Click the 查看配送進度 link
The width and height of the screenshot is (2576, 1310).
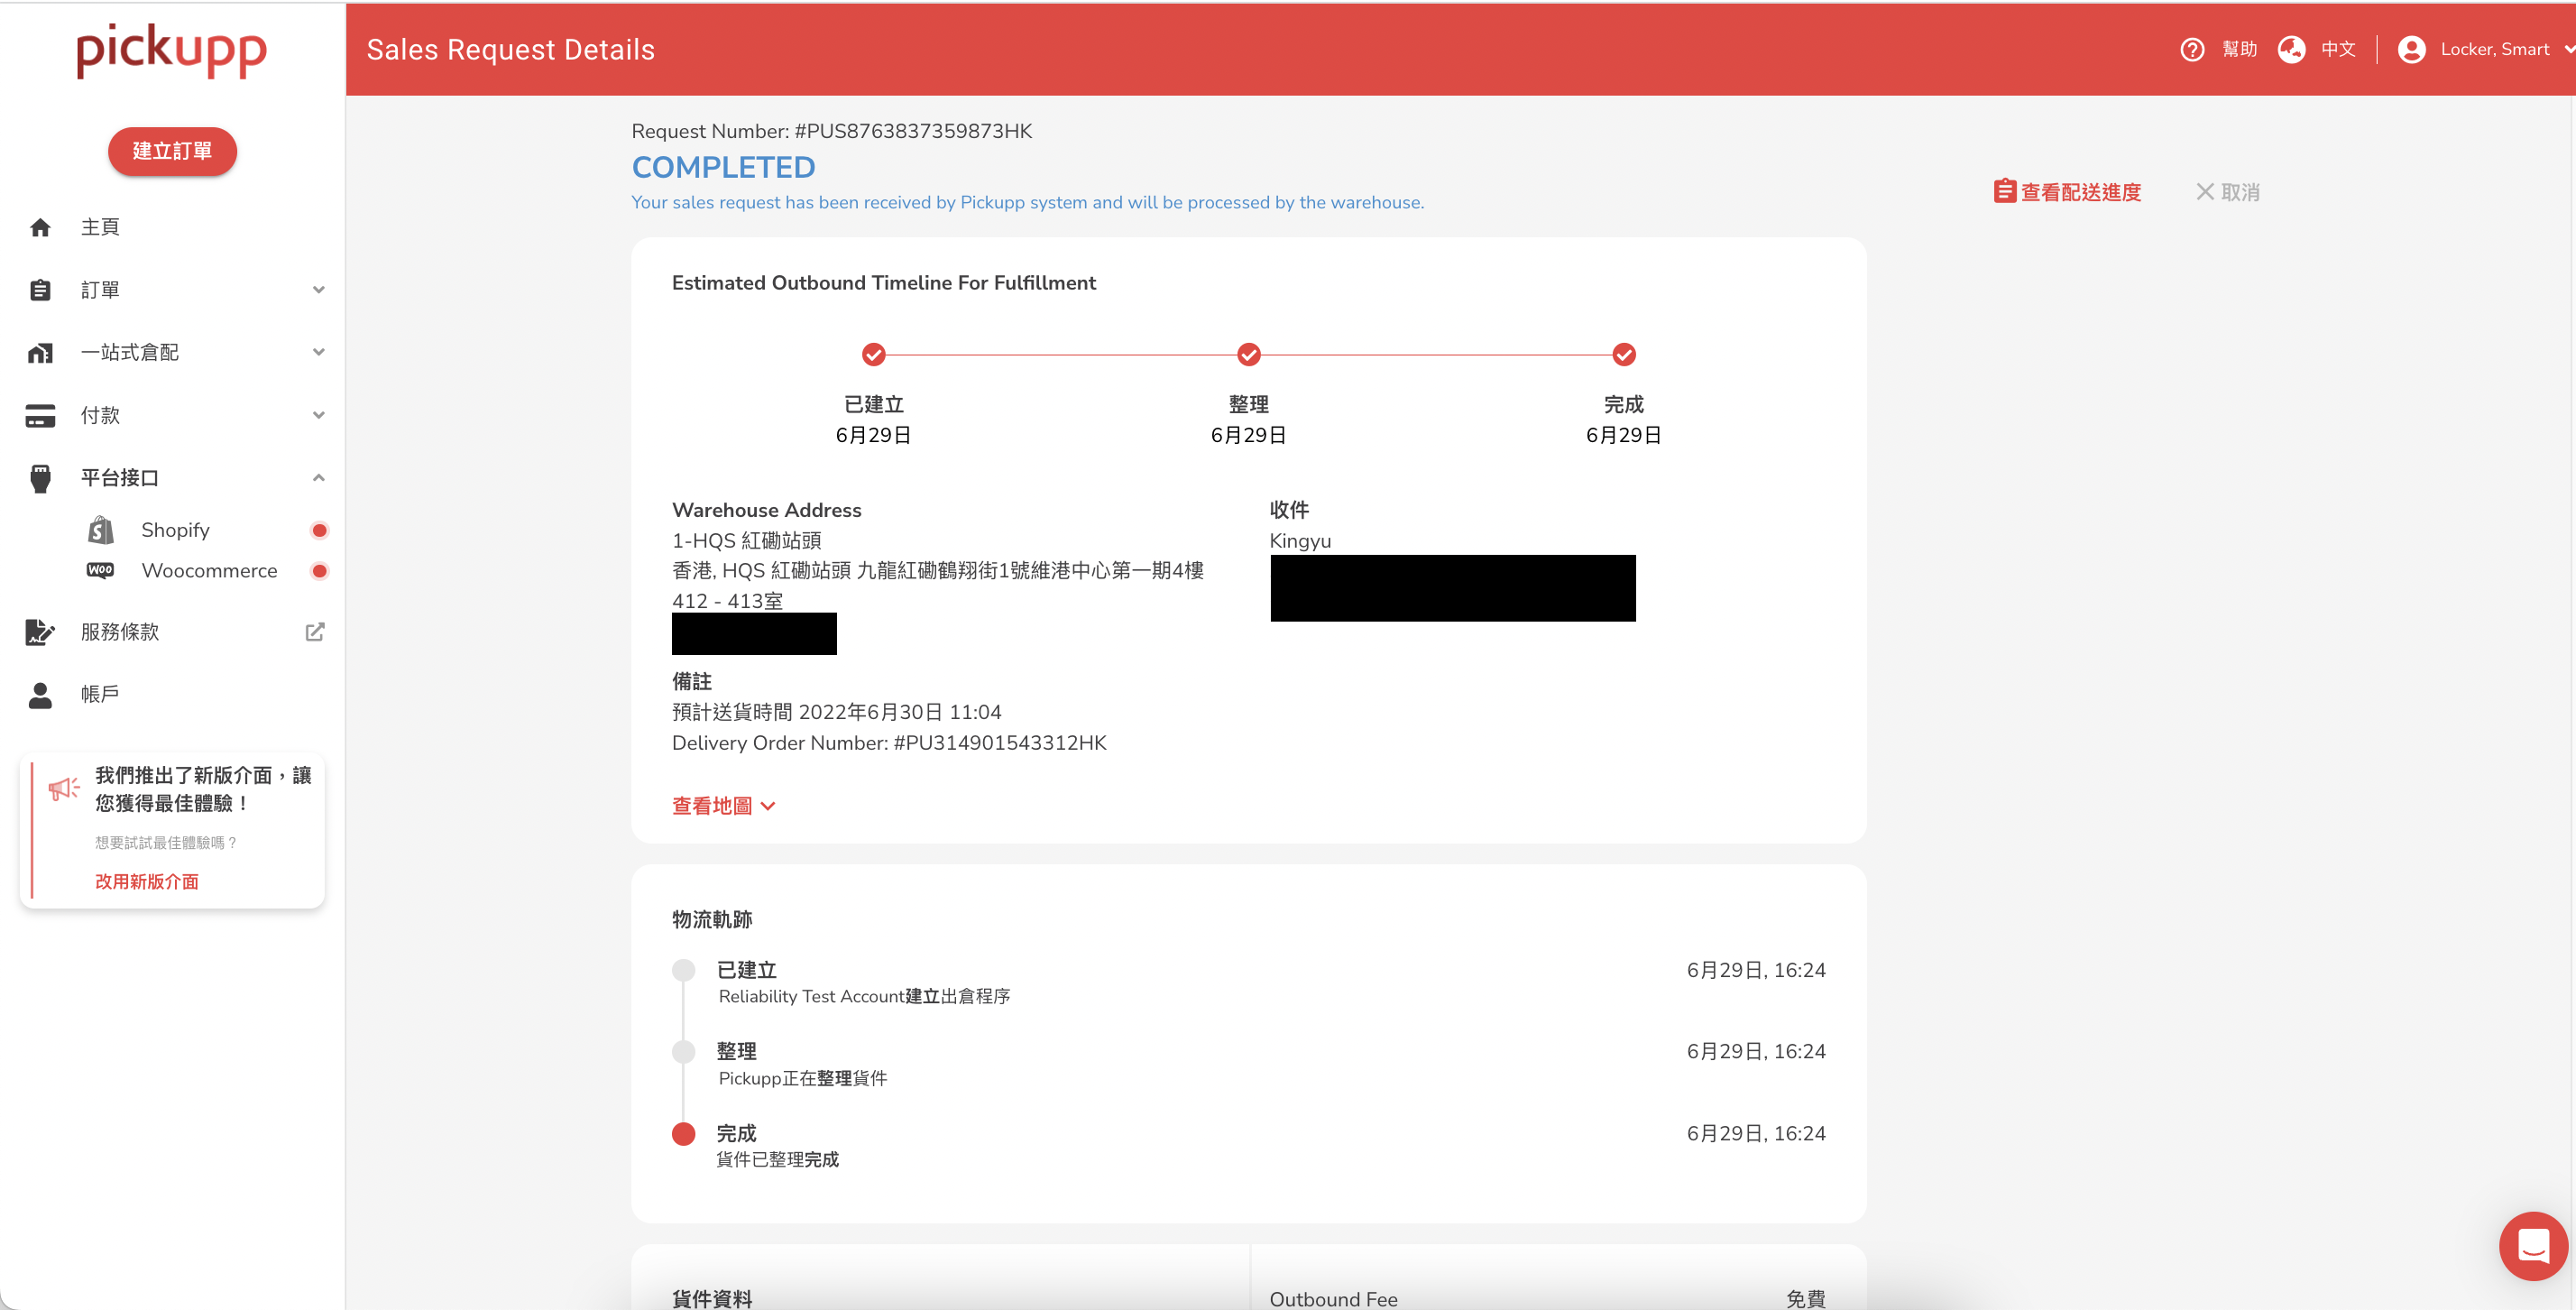coord(2081,192)
